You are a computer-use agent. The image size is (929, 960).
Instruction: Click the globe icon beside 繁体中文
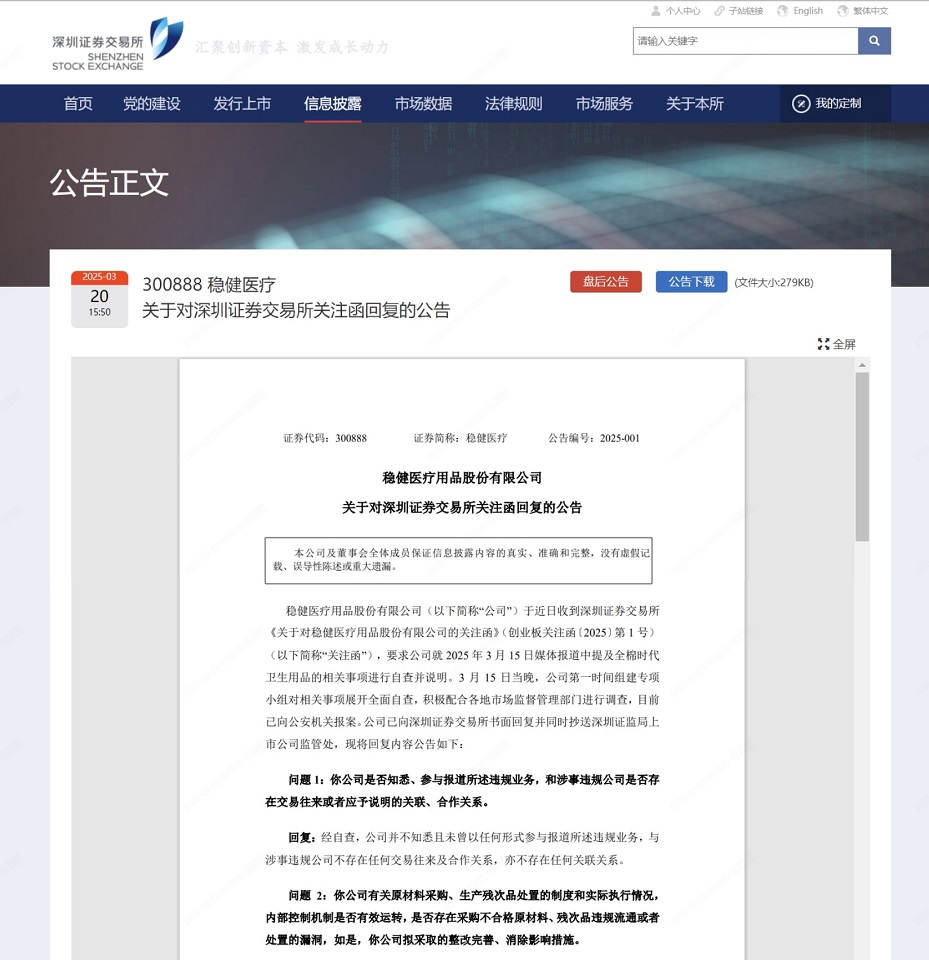click(x=843, y=11)
